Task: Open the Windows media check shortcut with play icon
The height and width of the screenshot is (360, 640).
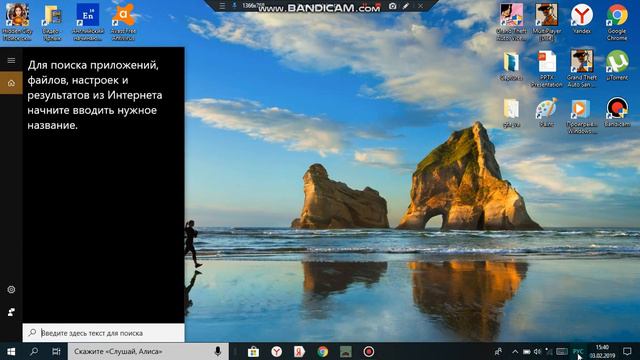Action: coord(582,116)
